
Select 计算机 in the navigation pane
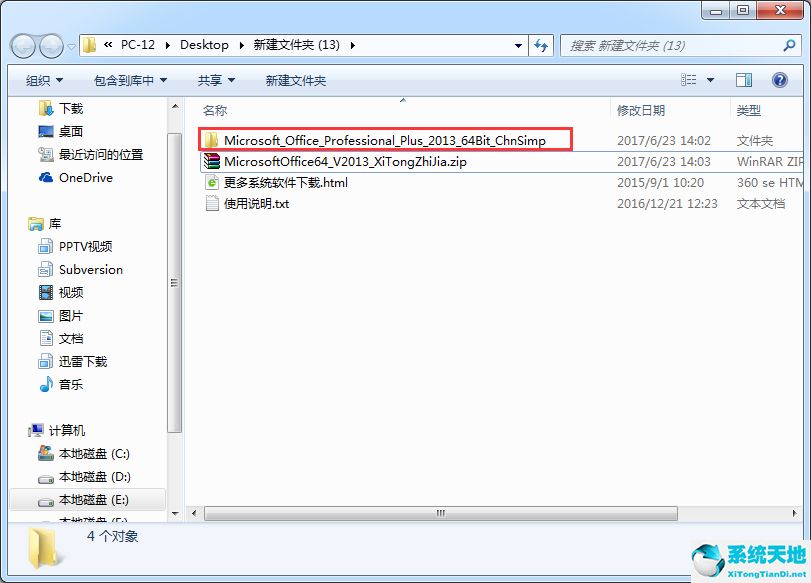(x=67, y=430)
